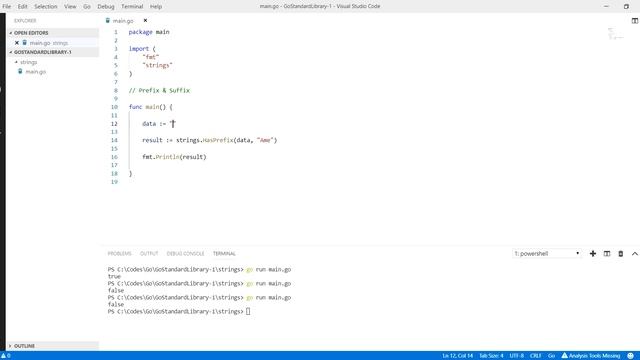Image resolution: width=640 pixels, height=360 pixels.
Task: Open the Edit menu
Action: pos(22,7)
